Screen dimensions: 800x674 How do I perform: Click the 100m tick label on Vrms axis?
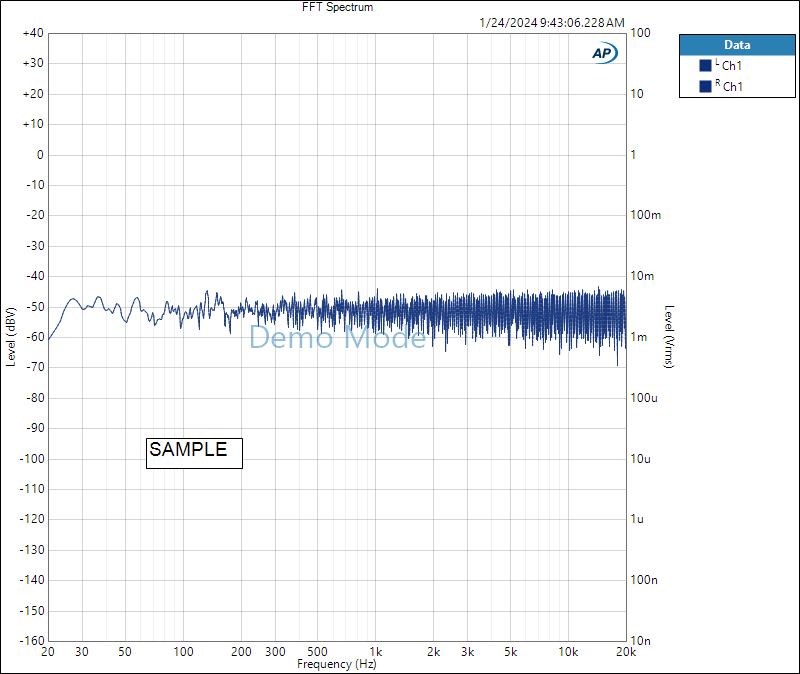646,215
